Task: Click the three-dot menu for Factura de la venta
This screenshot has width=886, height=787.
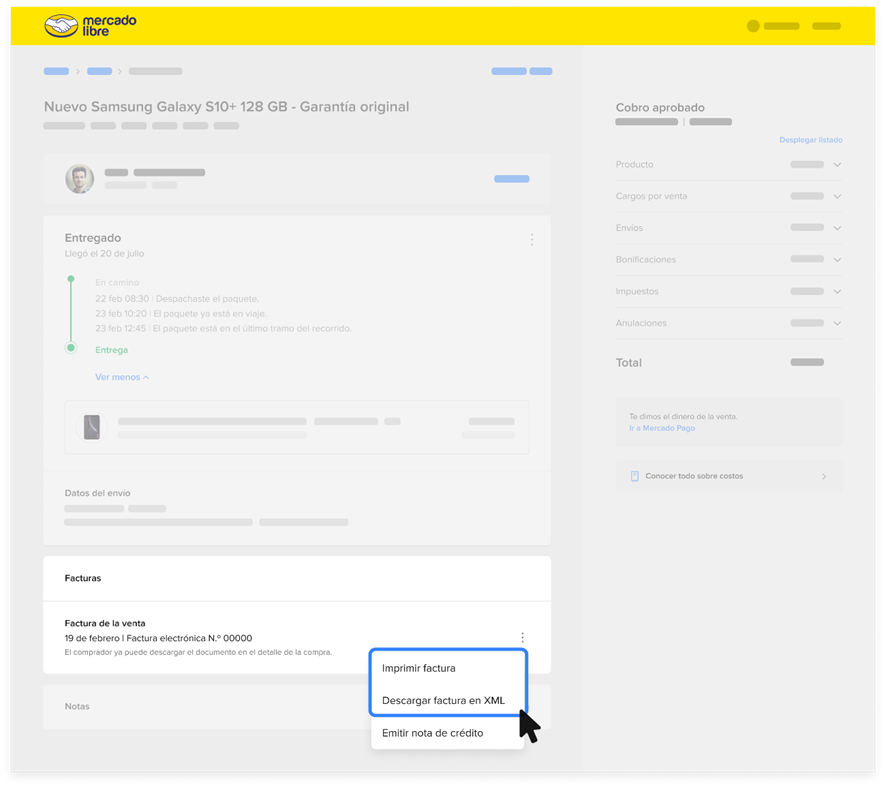Action: pyautogui.click(x=522, y=638)
